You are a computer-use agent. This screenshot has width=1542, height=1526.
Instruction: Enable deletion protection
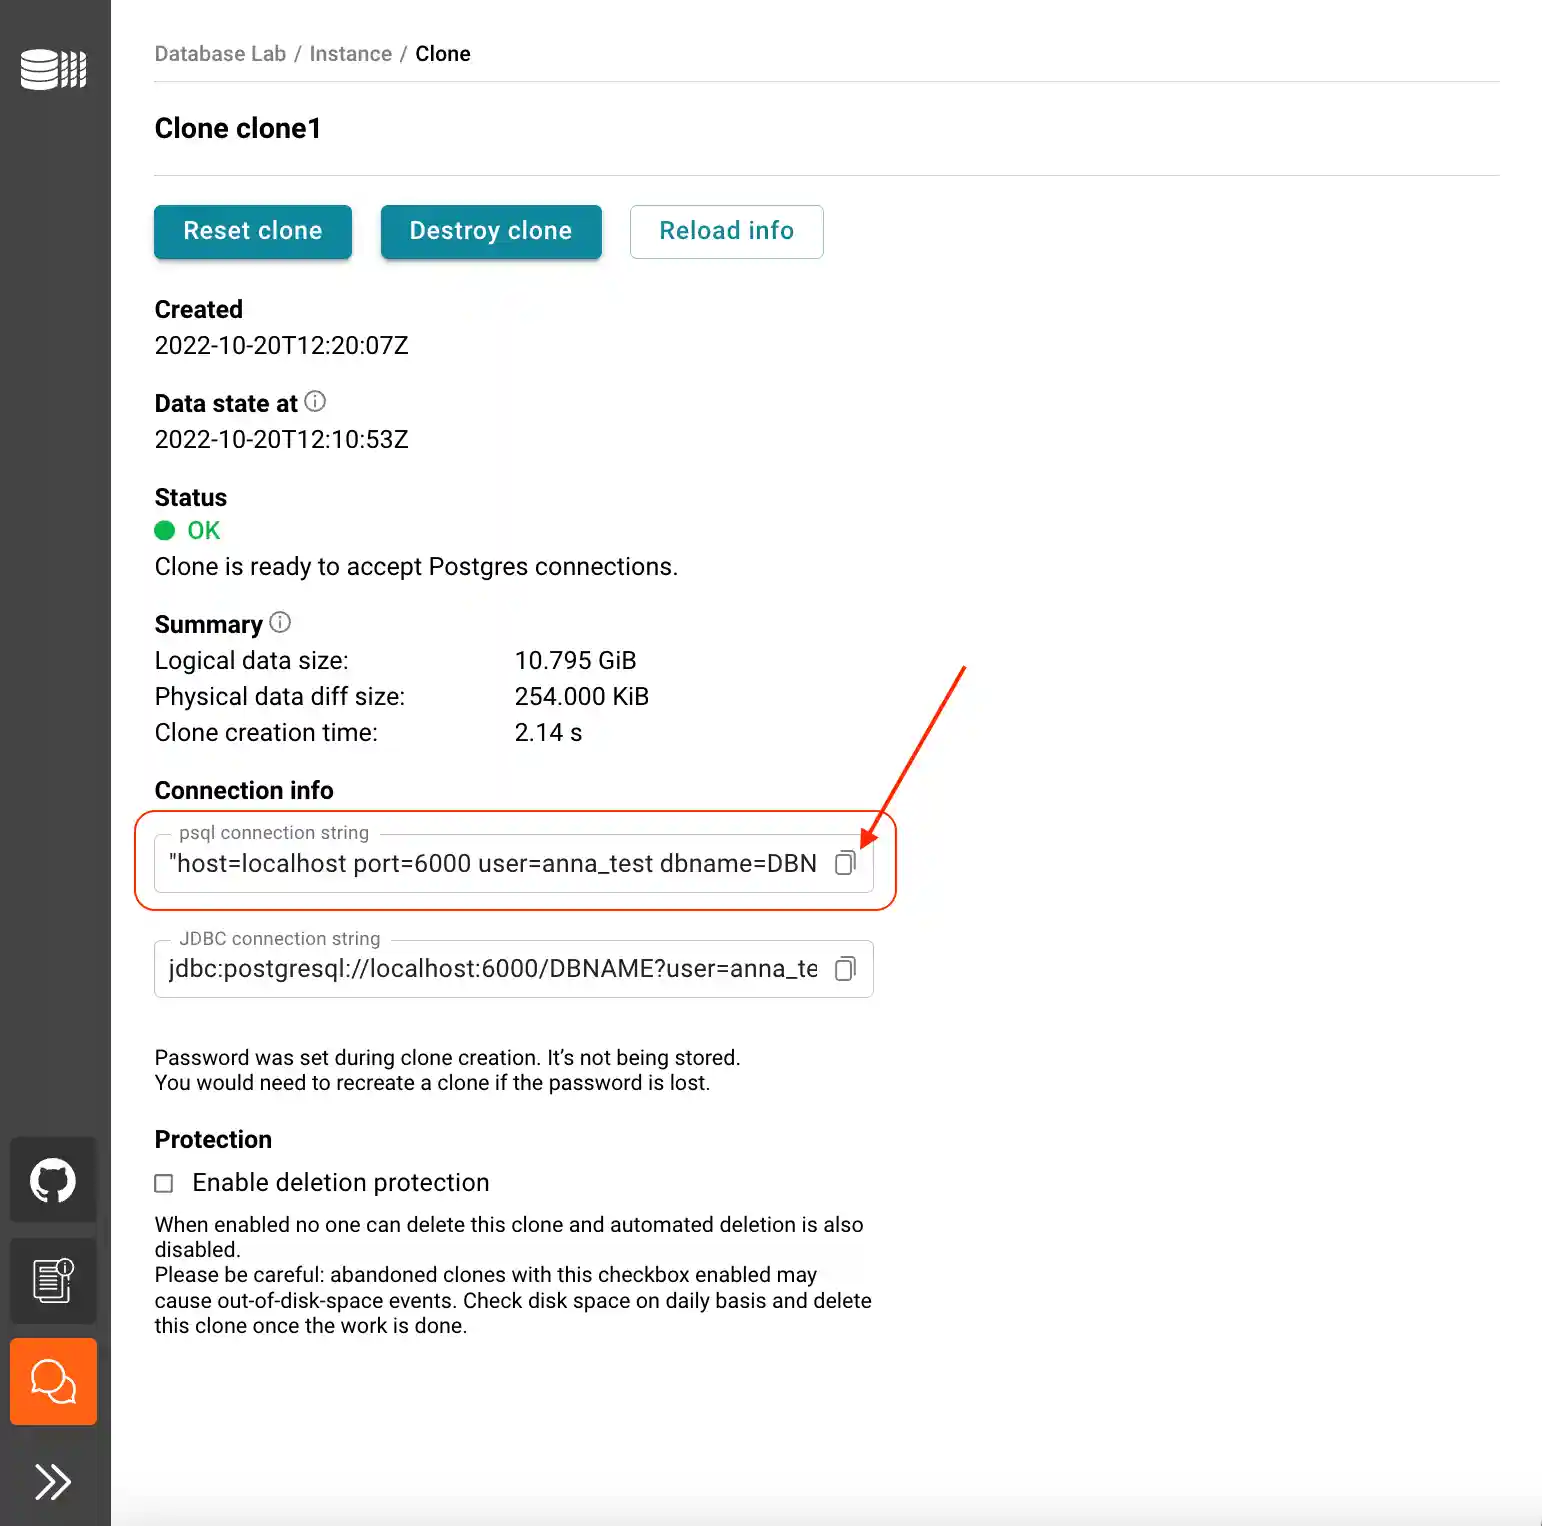164,1183
